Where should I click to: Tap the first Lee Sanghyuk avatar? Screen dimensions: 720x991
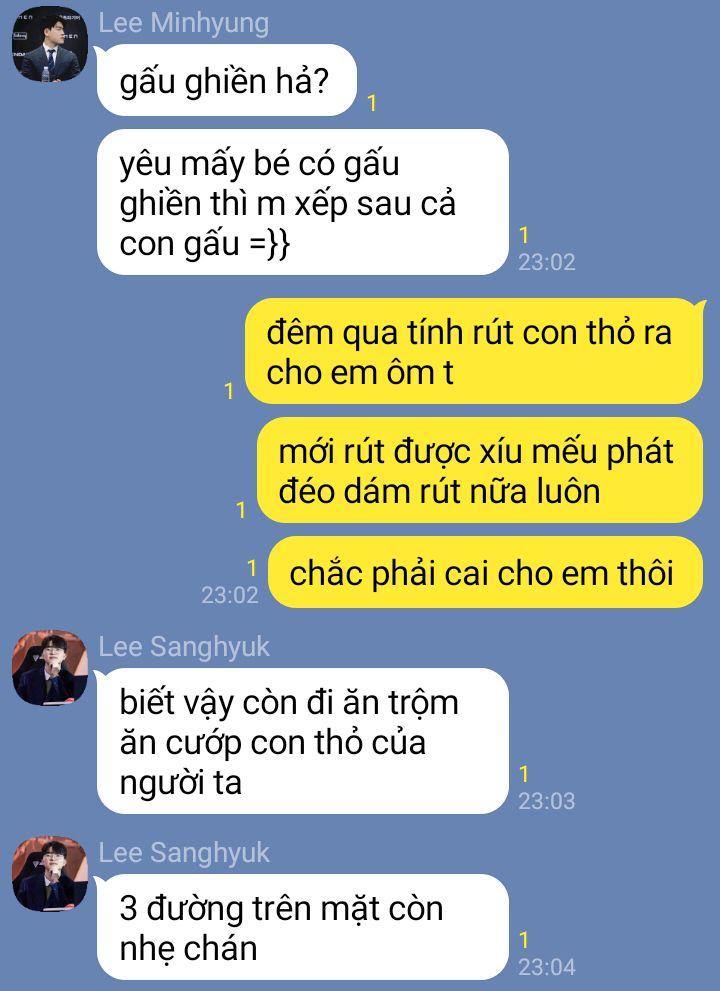50,668
